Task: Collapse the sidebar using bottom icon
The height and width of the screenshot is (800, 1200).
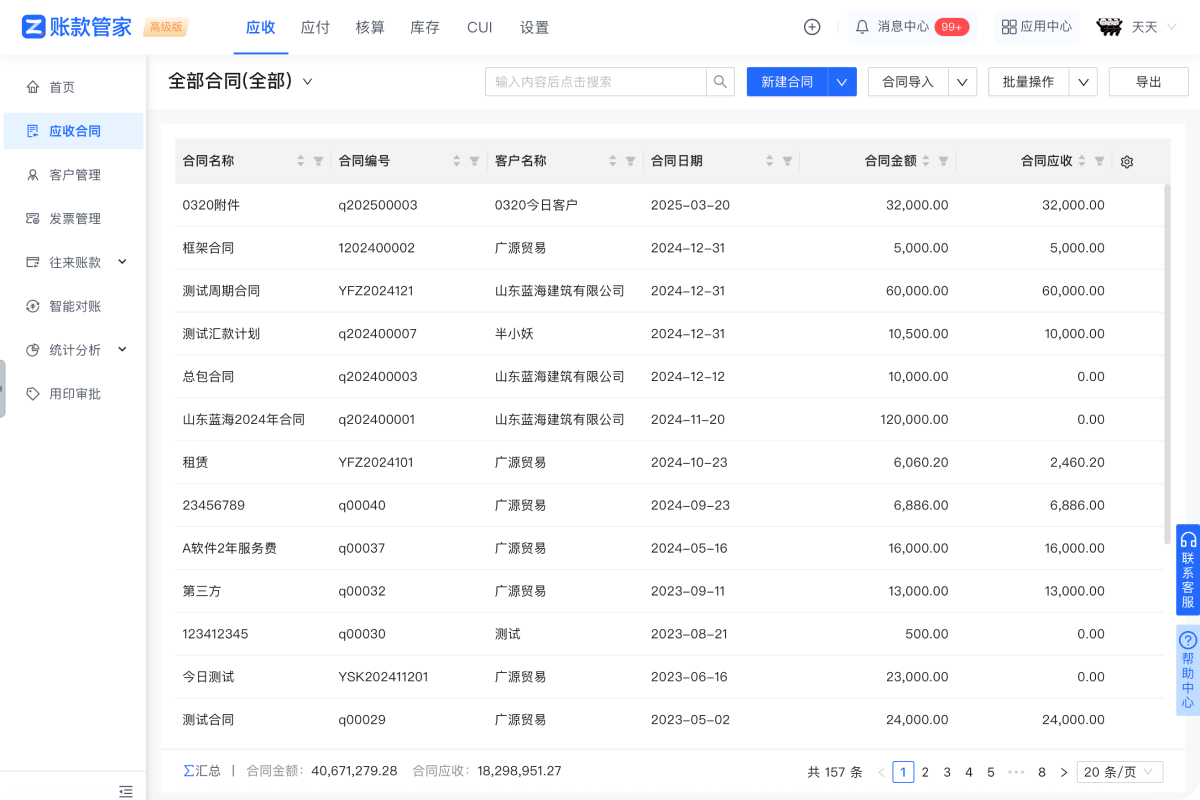Action: tap(126, 791)
